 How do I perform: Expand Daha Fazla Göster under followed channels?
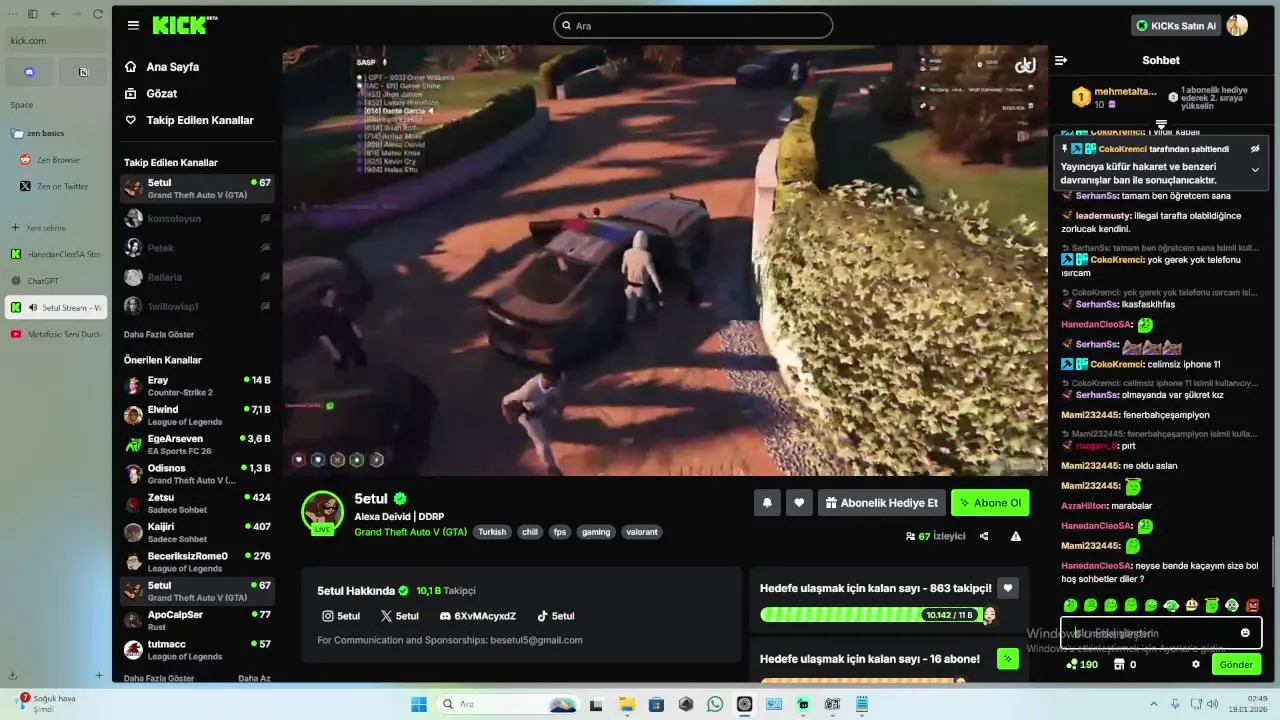(159, 334)
